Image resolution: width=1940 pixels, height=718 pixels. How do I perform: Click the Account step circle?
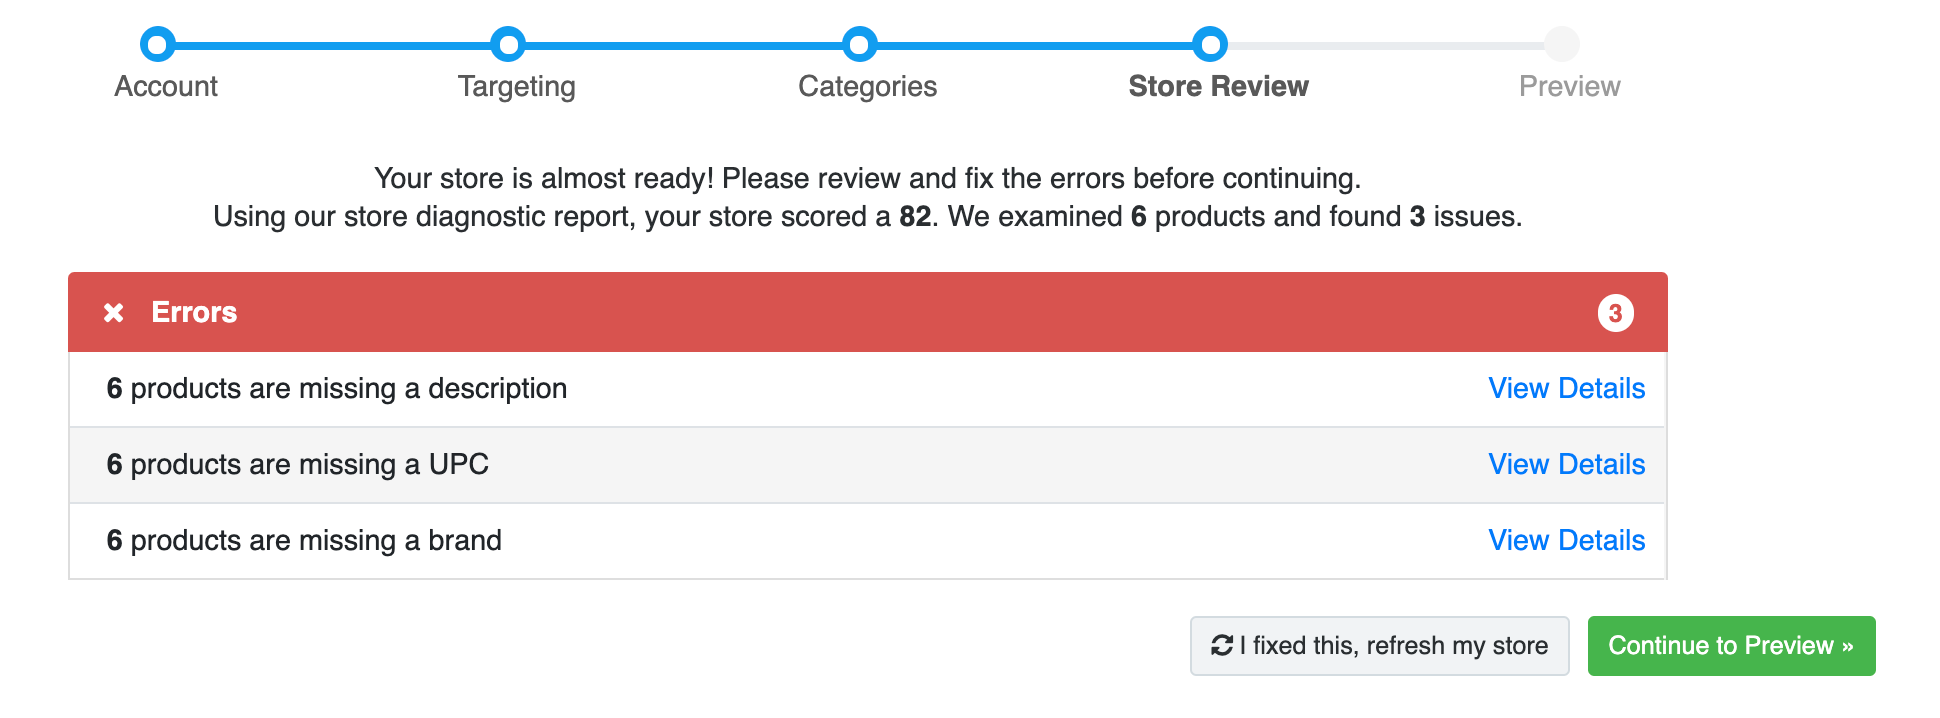coord(158,44)
